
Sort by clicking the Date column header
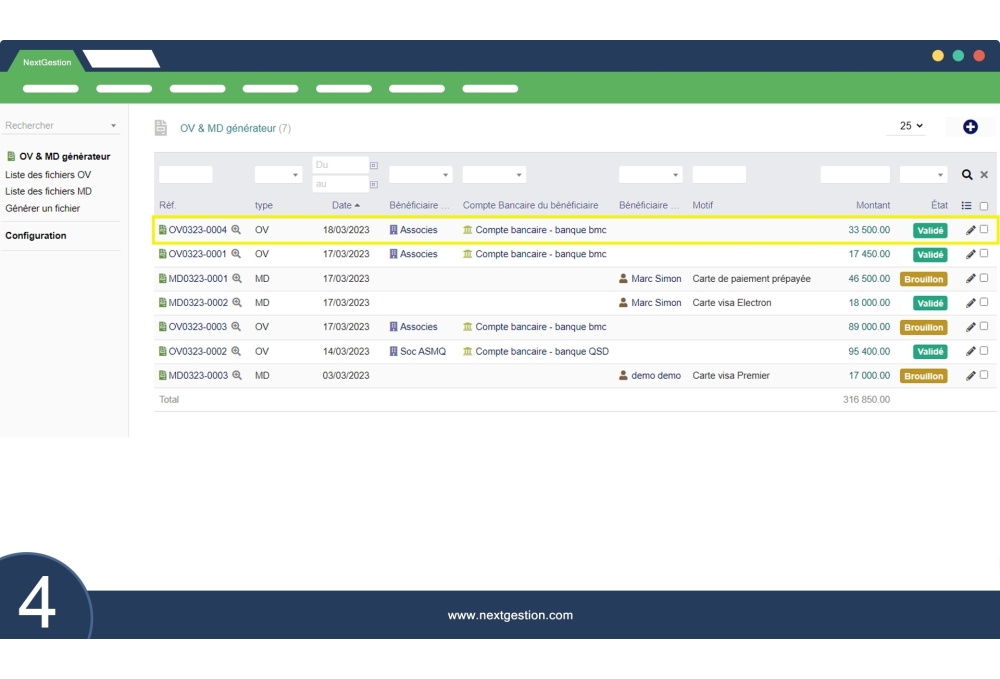344,205
